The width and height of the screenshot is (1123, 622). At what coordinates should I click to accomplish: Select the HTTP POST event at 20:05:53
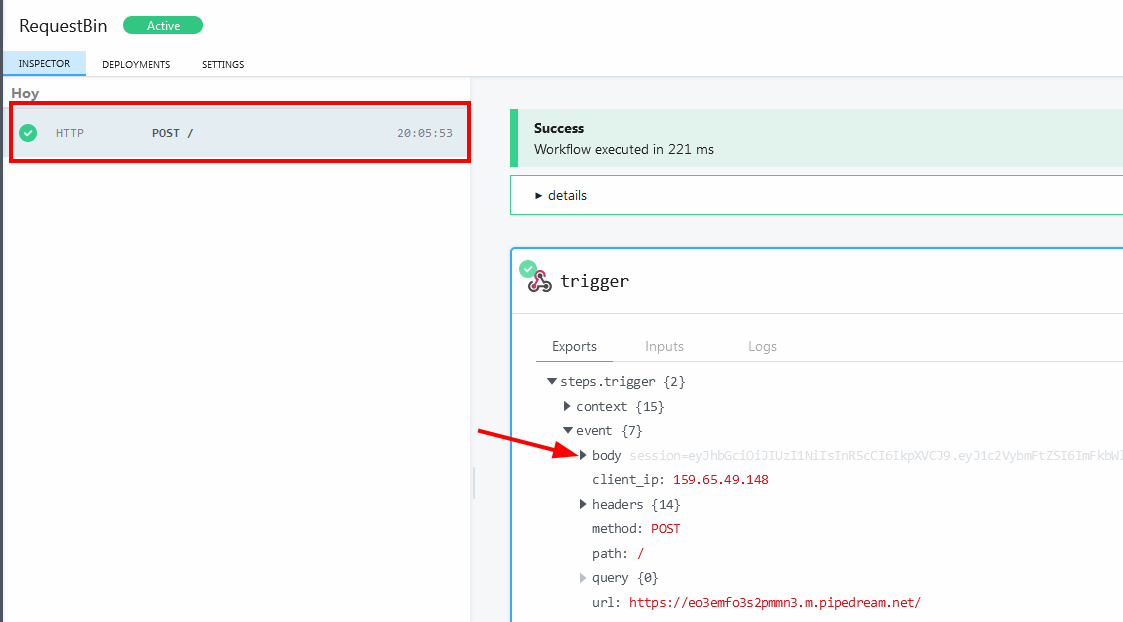tap(240, 133)
